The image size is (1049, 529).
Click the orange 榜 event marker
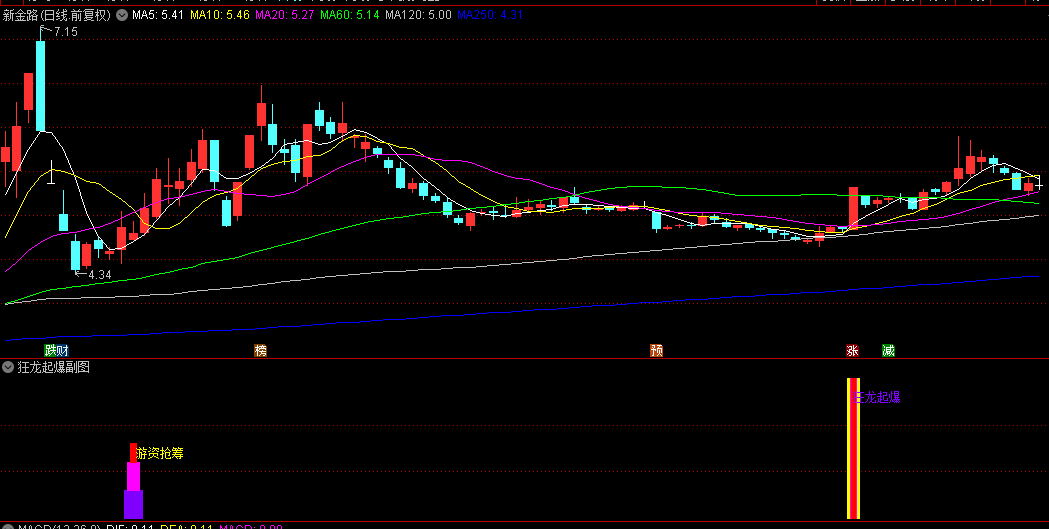260,350
